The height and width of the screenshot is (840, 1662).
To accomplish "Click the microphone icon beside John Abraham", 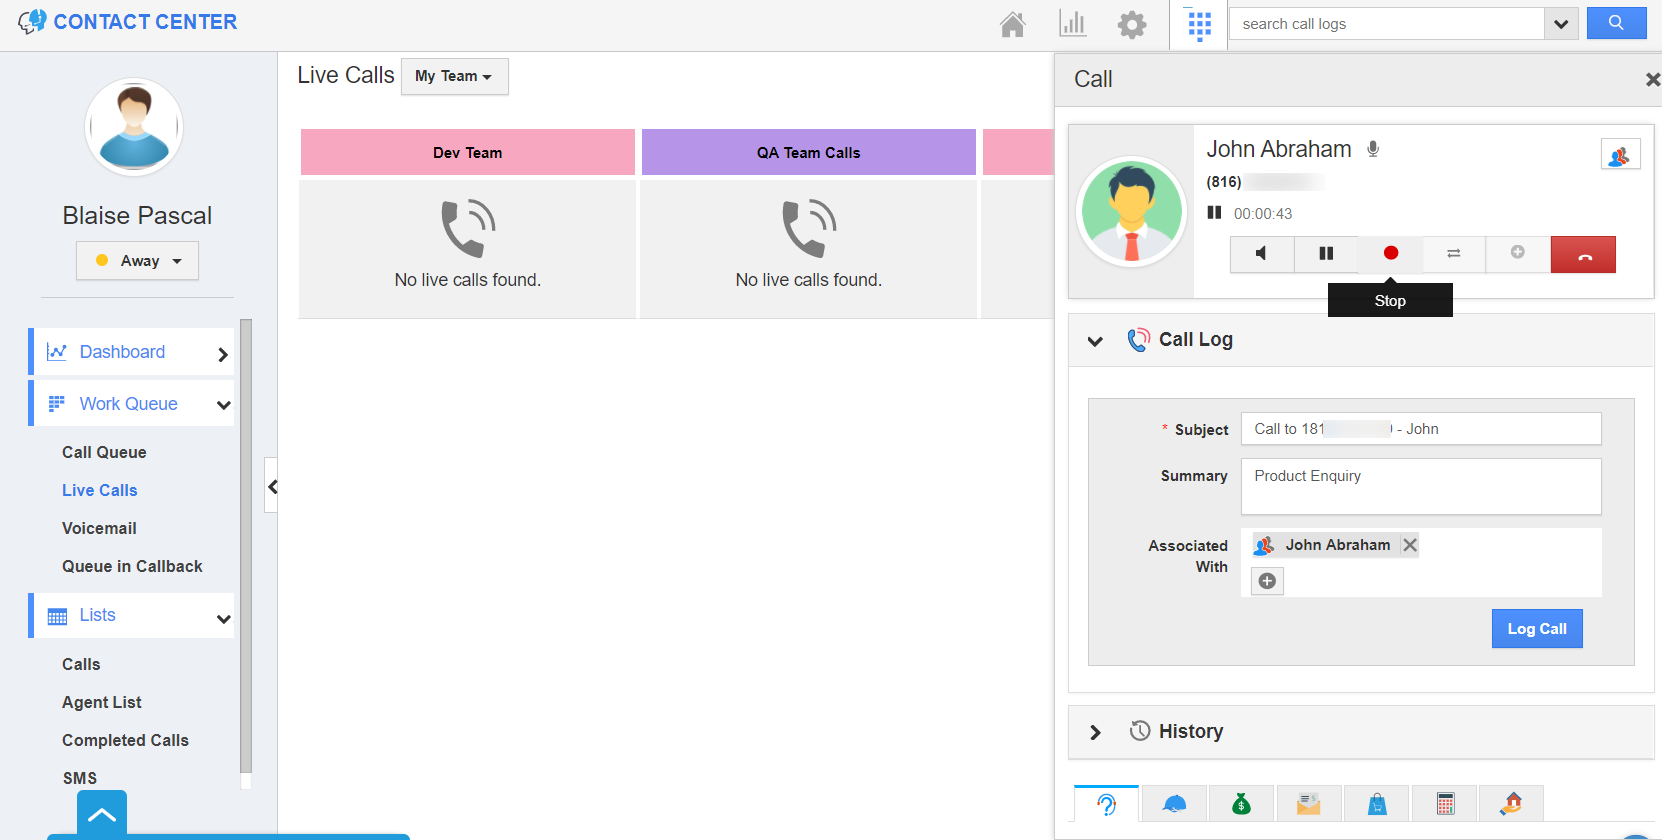I will click(x=1373, y=149).
